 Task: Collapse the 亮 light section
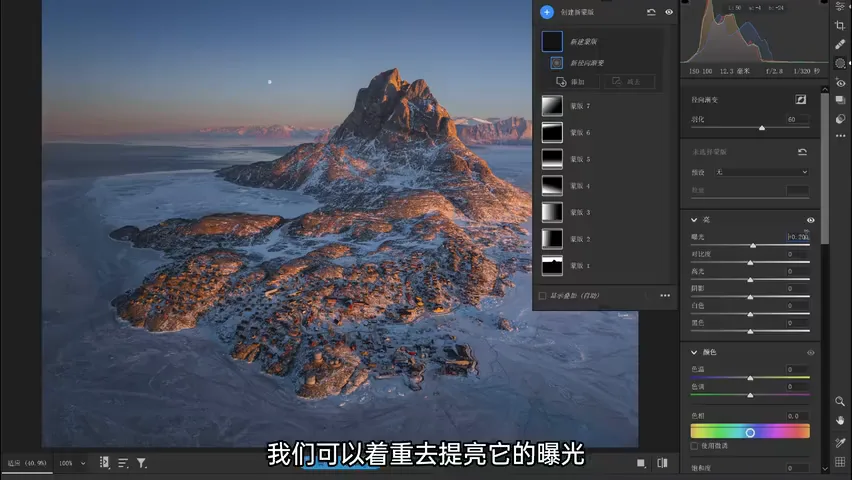tap(694, 220)
